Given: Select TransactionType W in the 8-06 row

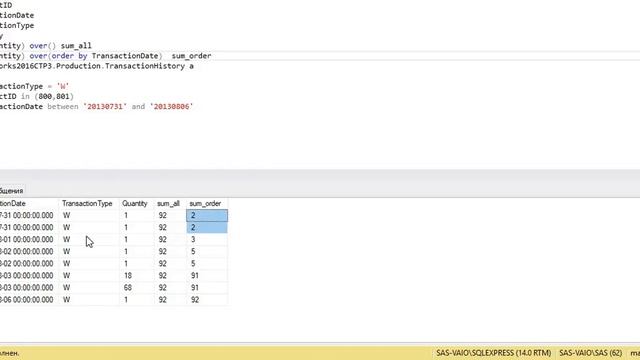Looking at the screenshot, I should [x=89, y=300].
